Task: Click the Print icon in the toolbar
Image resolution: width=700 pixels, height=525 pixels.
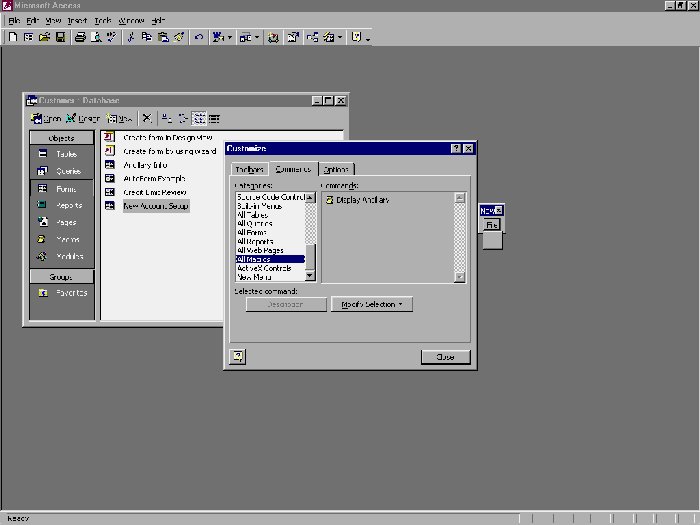Action: [79, 37]
